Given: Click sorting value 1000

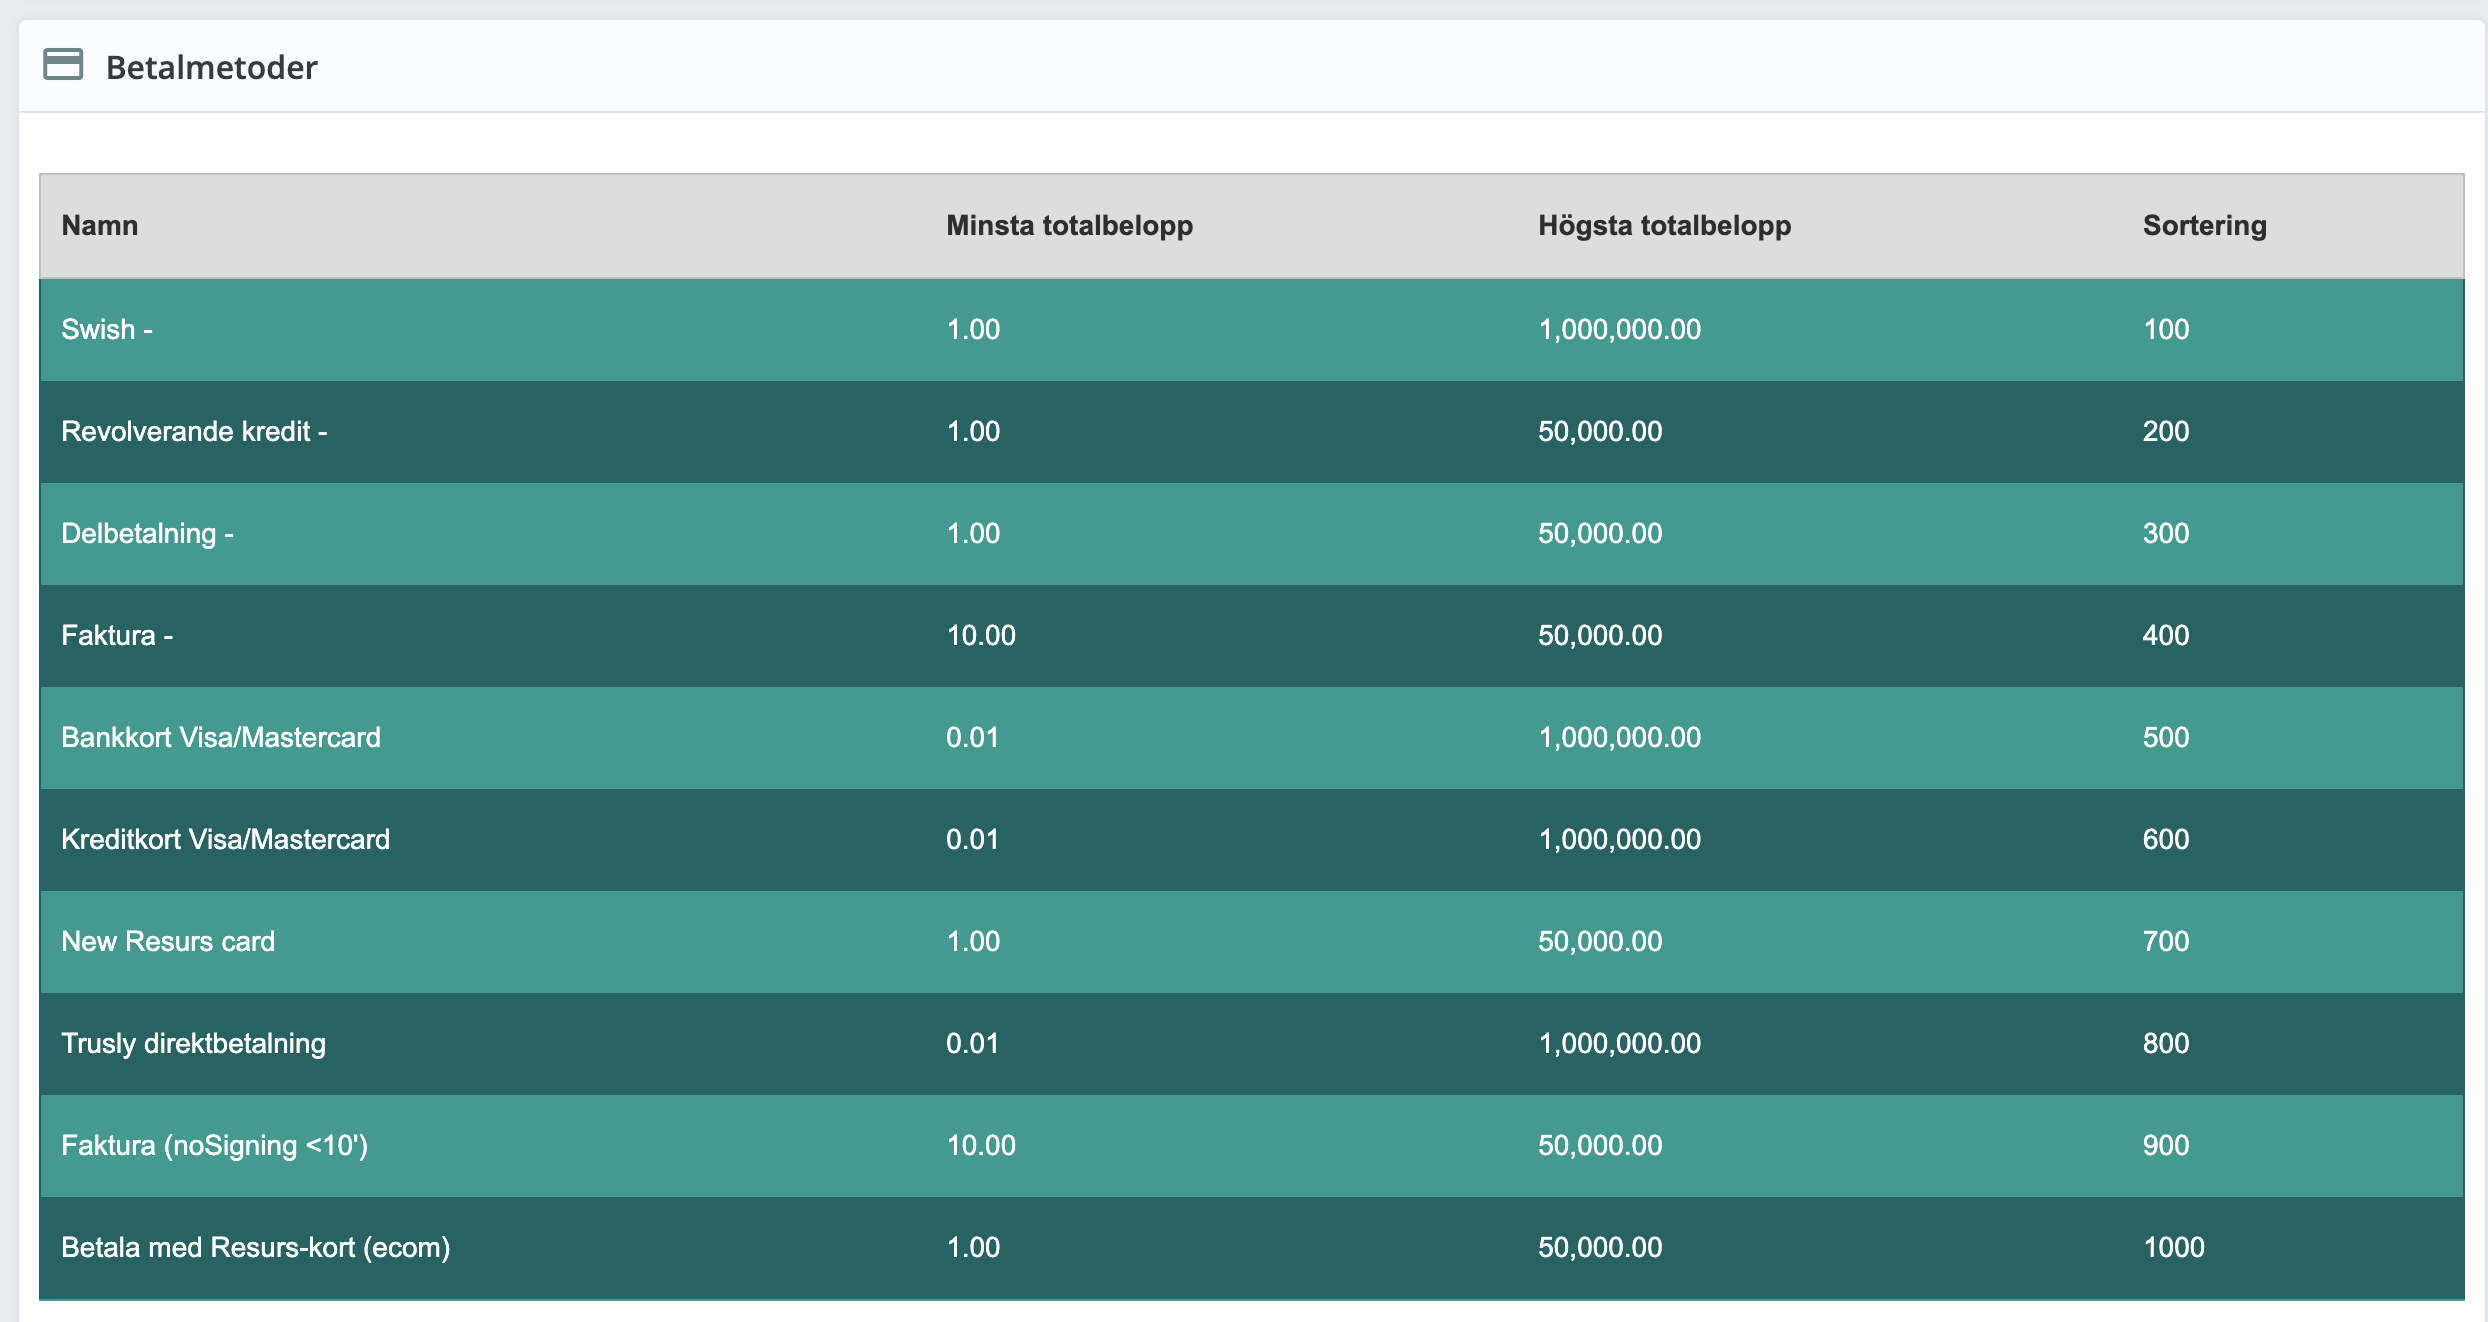Looking at the screenshot, I should click(x=2174, y=1247).
